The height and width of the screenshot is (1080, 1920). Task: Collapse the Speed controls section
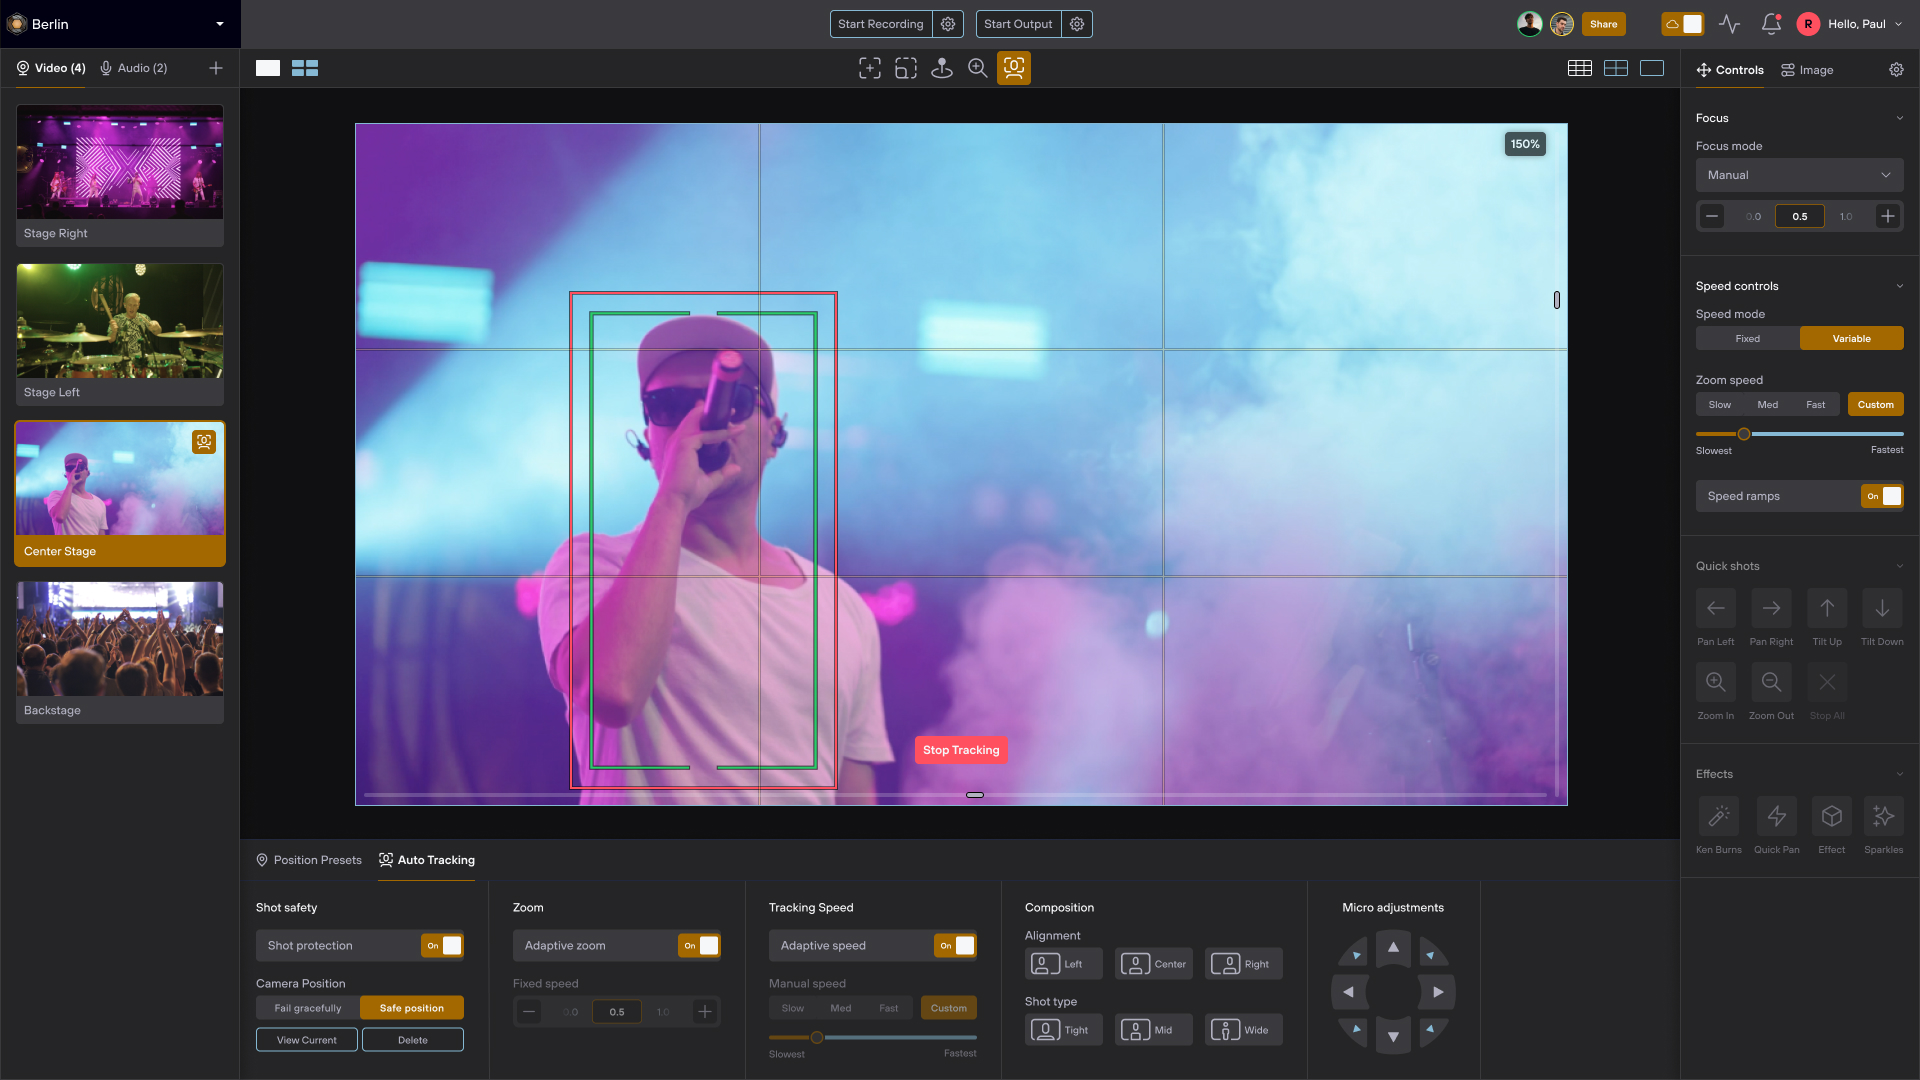point(1899,286)
